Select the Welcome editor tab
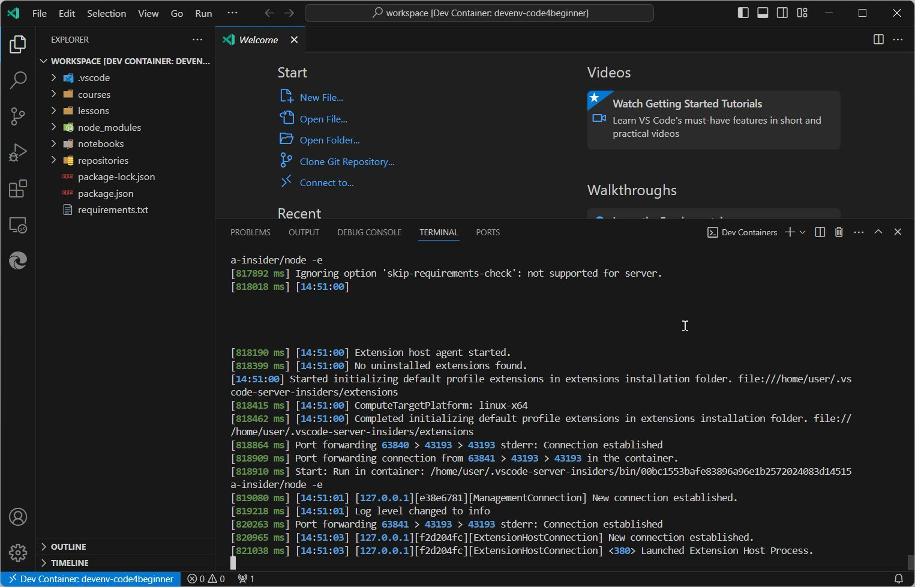 pos(260,40)
